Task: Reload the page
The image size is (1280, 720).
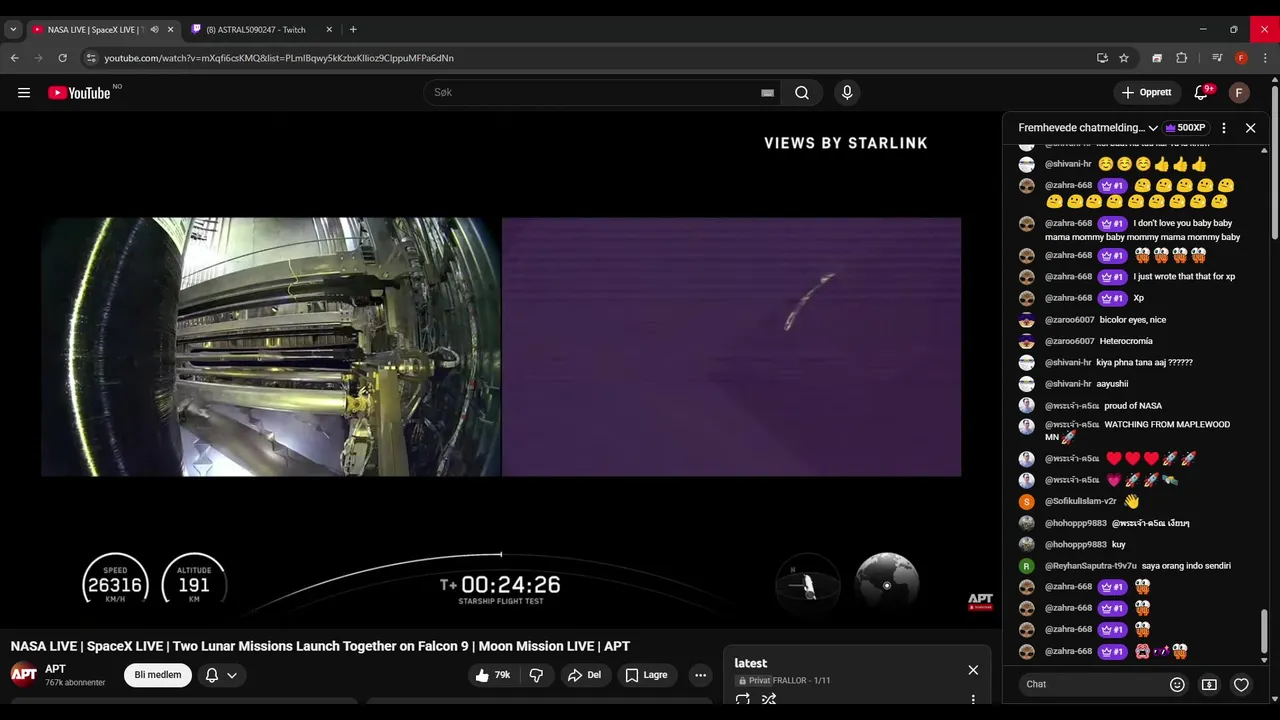Action: click(62, 58)
